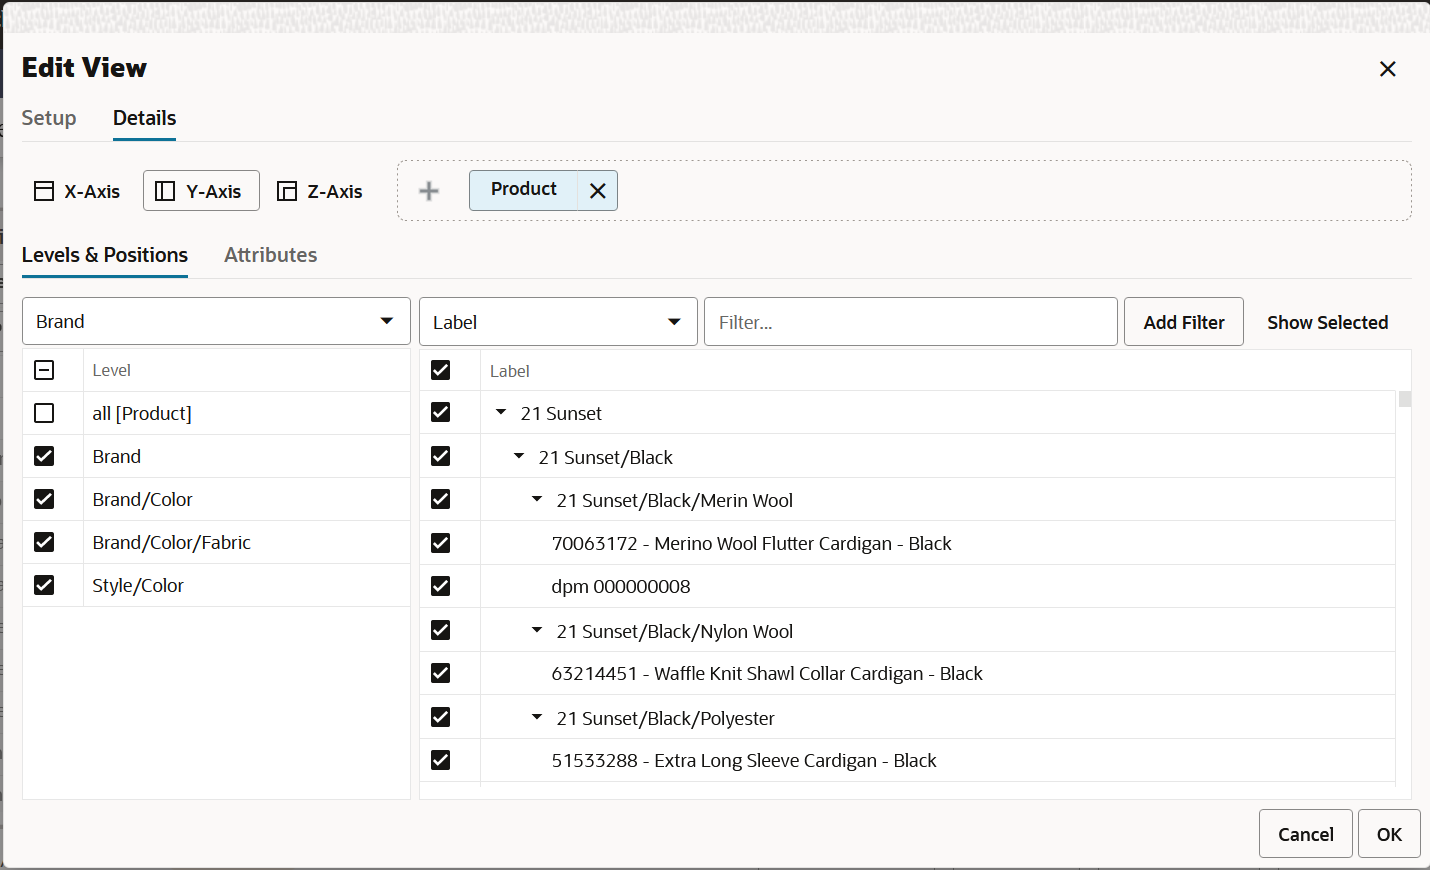Collapse the 21 Sunset tree node

pos(501,412)
